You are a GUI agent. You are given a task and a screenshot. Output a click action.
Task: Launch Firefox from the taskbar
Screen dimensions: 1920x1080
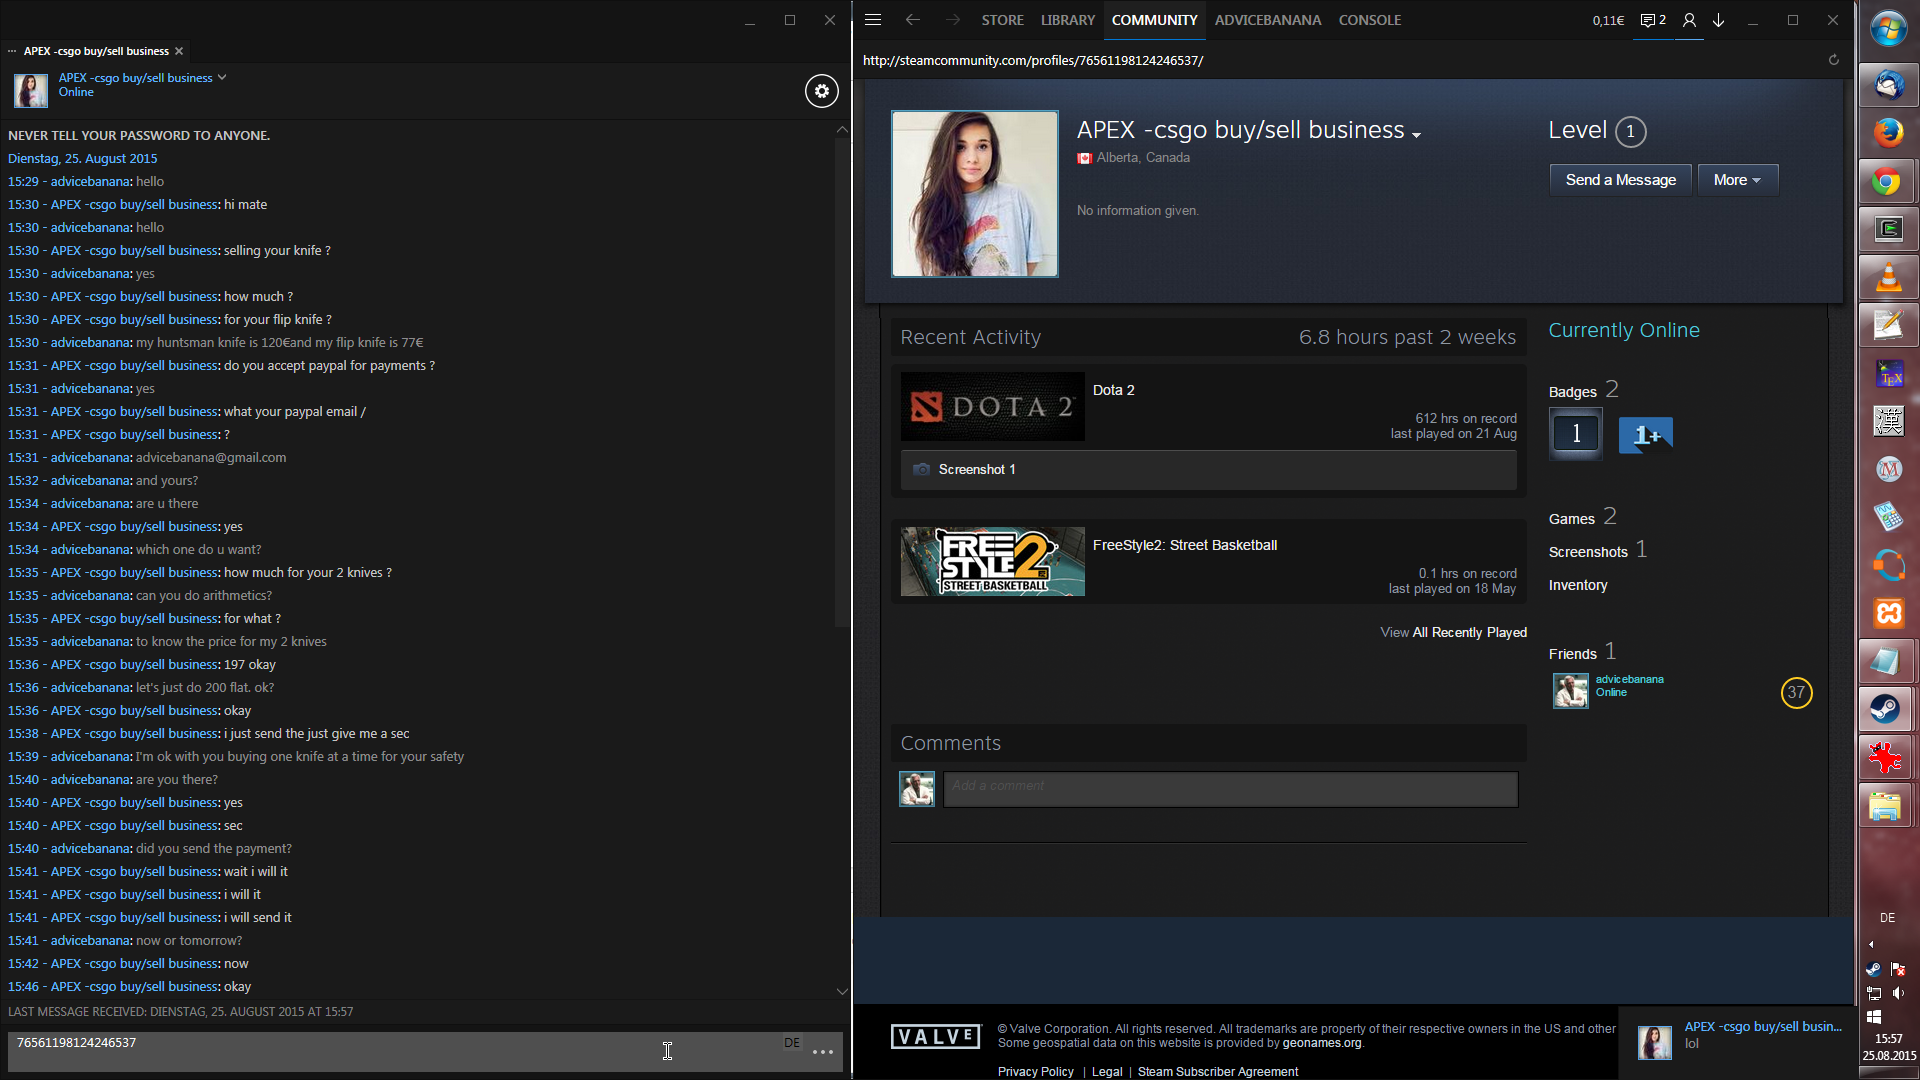tap(1888, 132)
